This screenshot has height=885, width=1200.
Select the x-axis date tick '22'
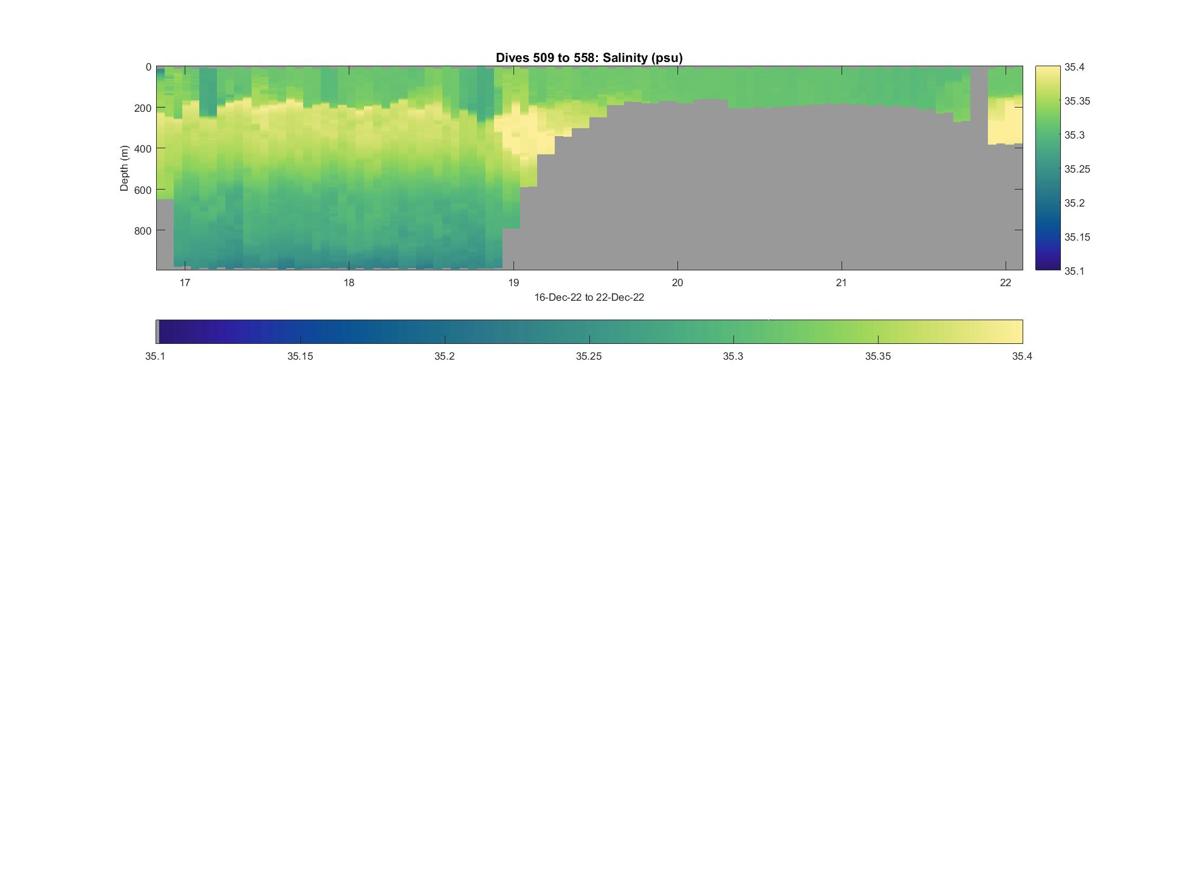pos(1005,283)
